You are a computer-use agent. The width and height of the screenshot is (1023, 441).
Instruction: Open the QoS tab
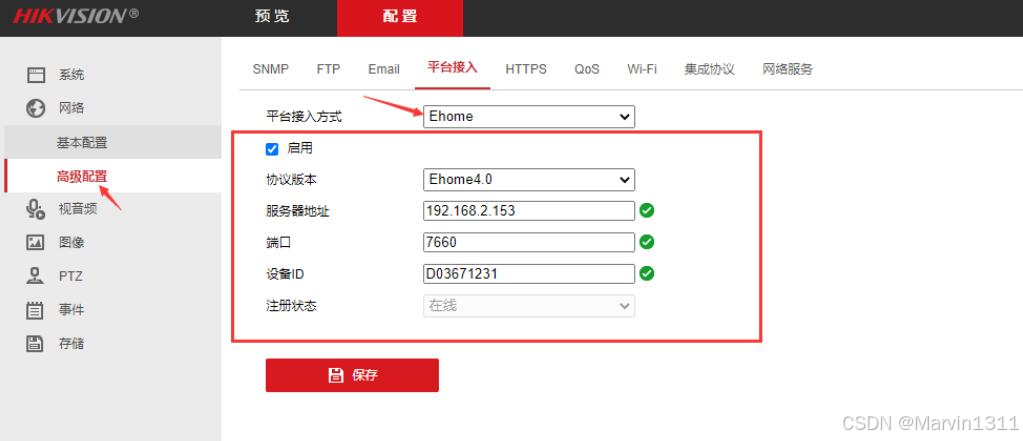pyautogui.click(x=587, y=69)
